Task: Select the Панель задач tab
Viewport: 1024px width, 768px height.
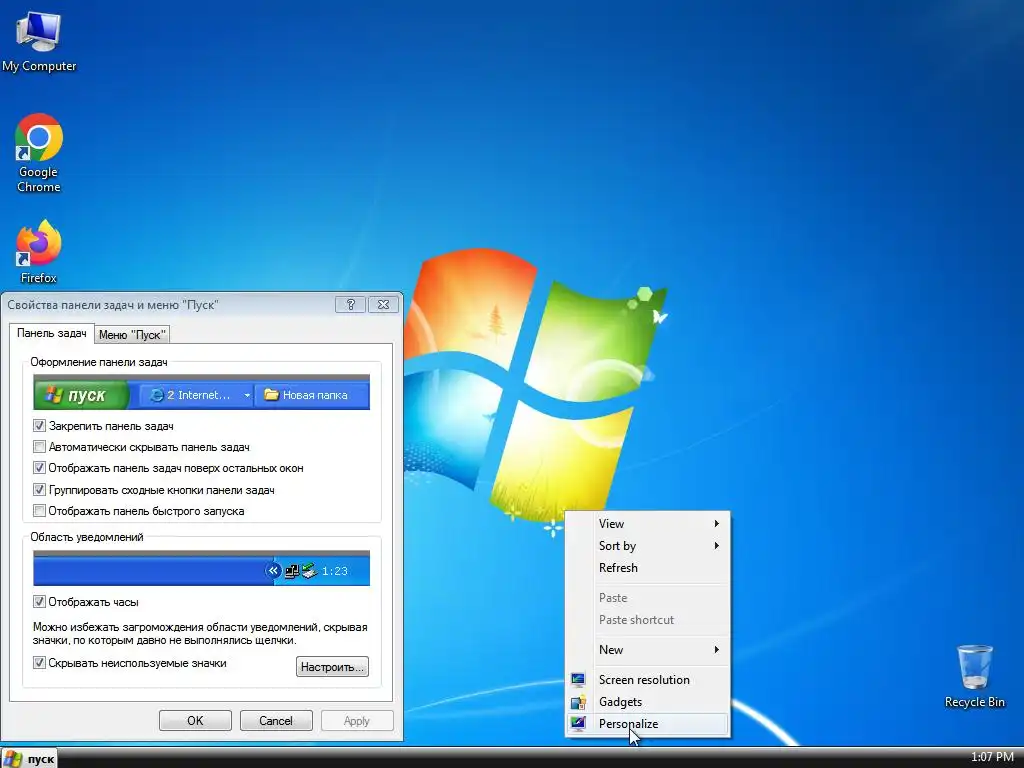Action: 52,333
